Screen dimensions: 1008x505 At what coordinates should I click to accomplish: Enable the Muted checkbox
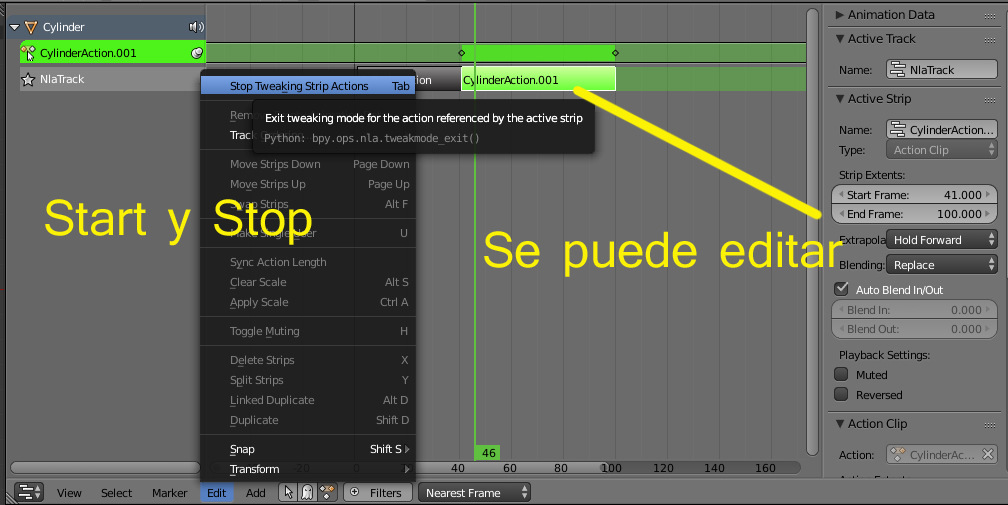point(842,374)
